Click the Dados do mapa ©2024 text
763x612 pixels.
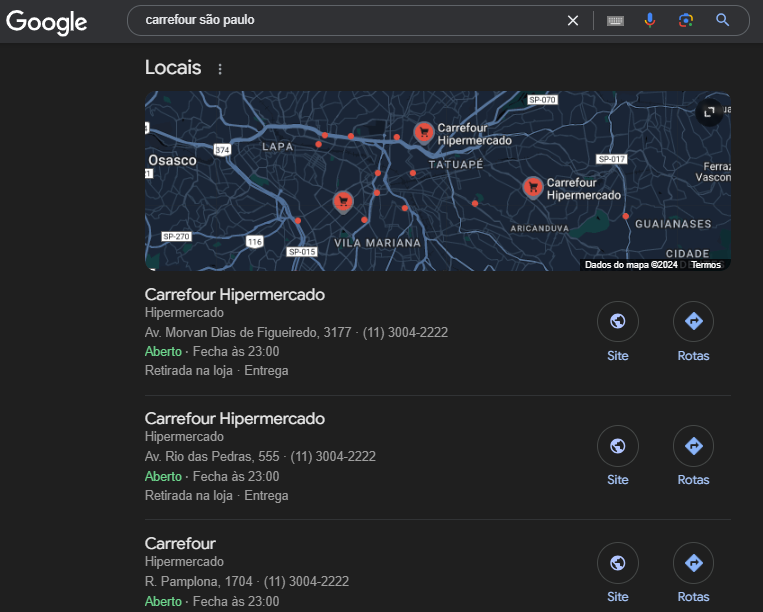[x=631, y=265]
